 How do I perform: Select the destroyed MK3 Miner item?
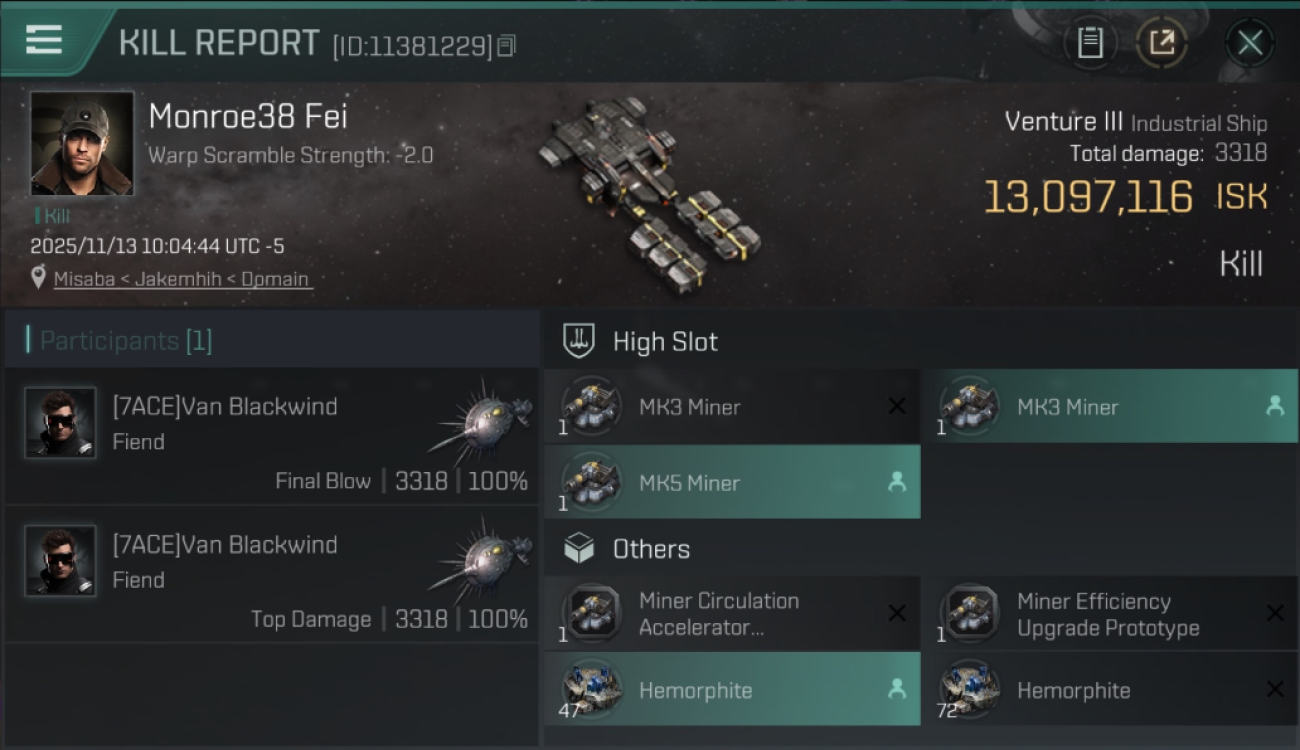pyautogui.click(x=732, y=407)
